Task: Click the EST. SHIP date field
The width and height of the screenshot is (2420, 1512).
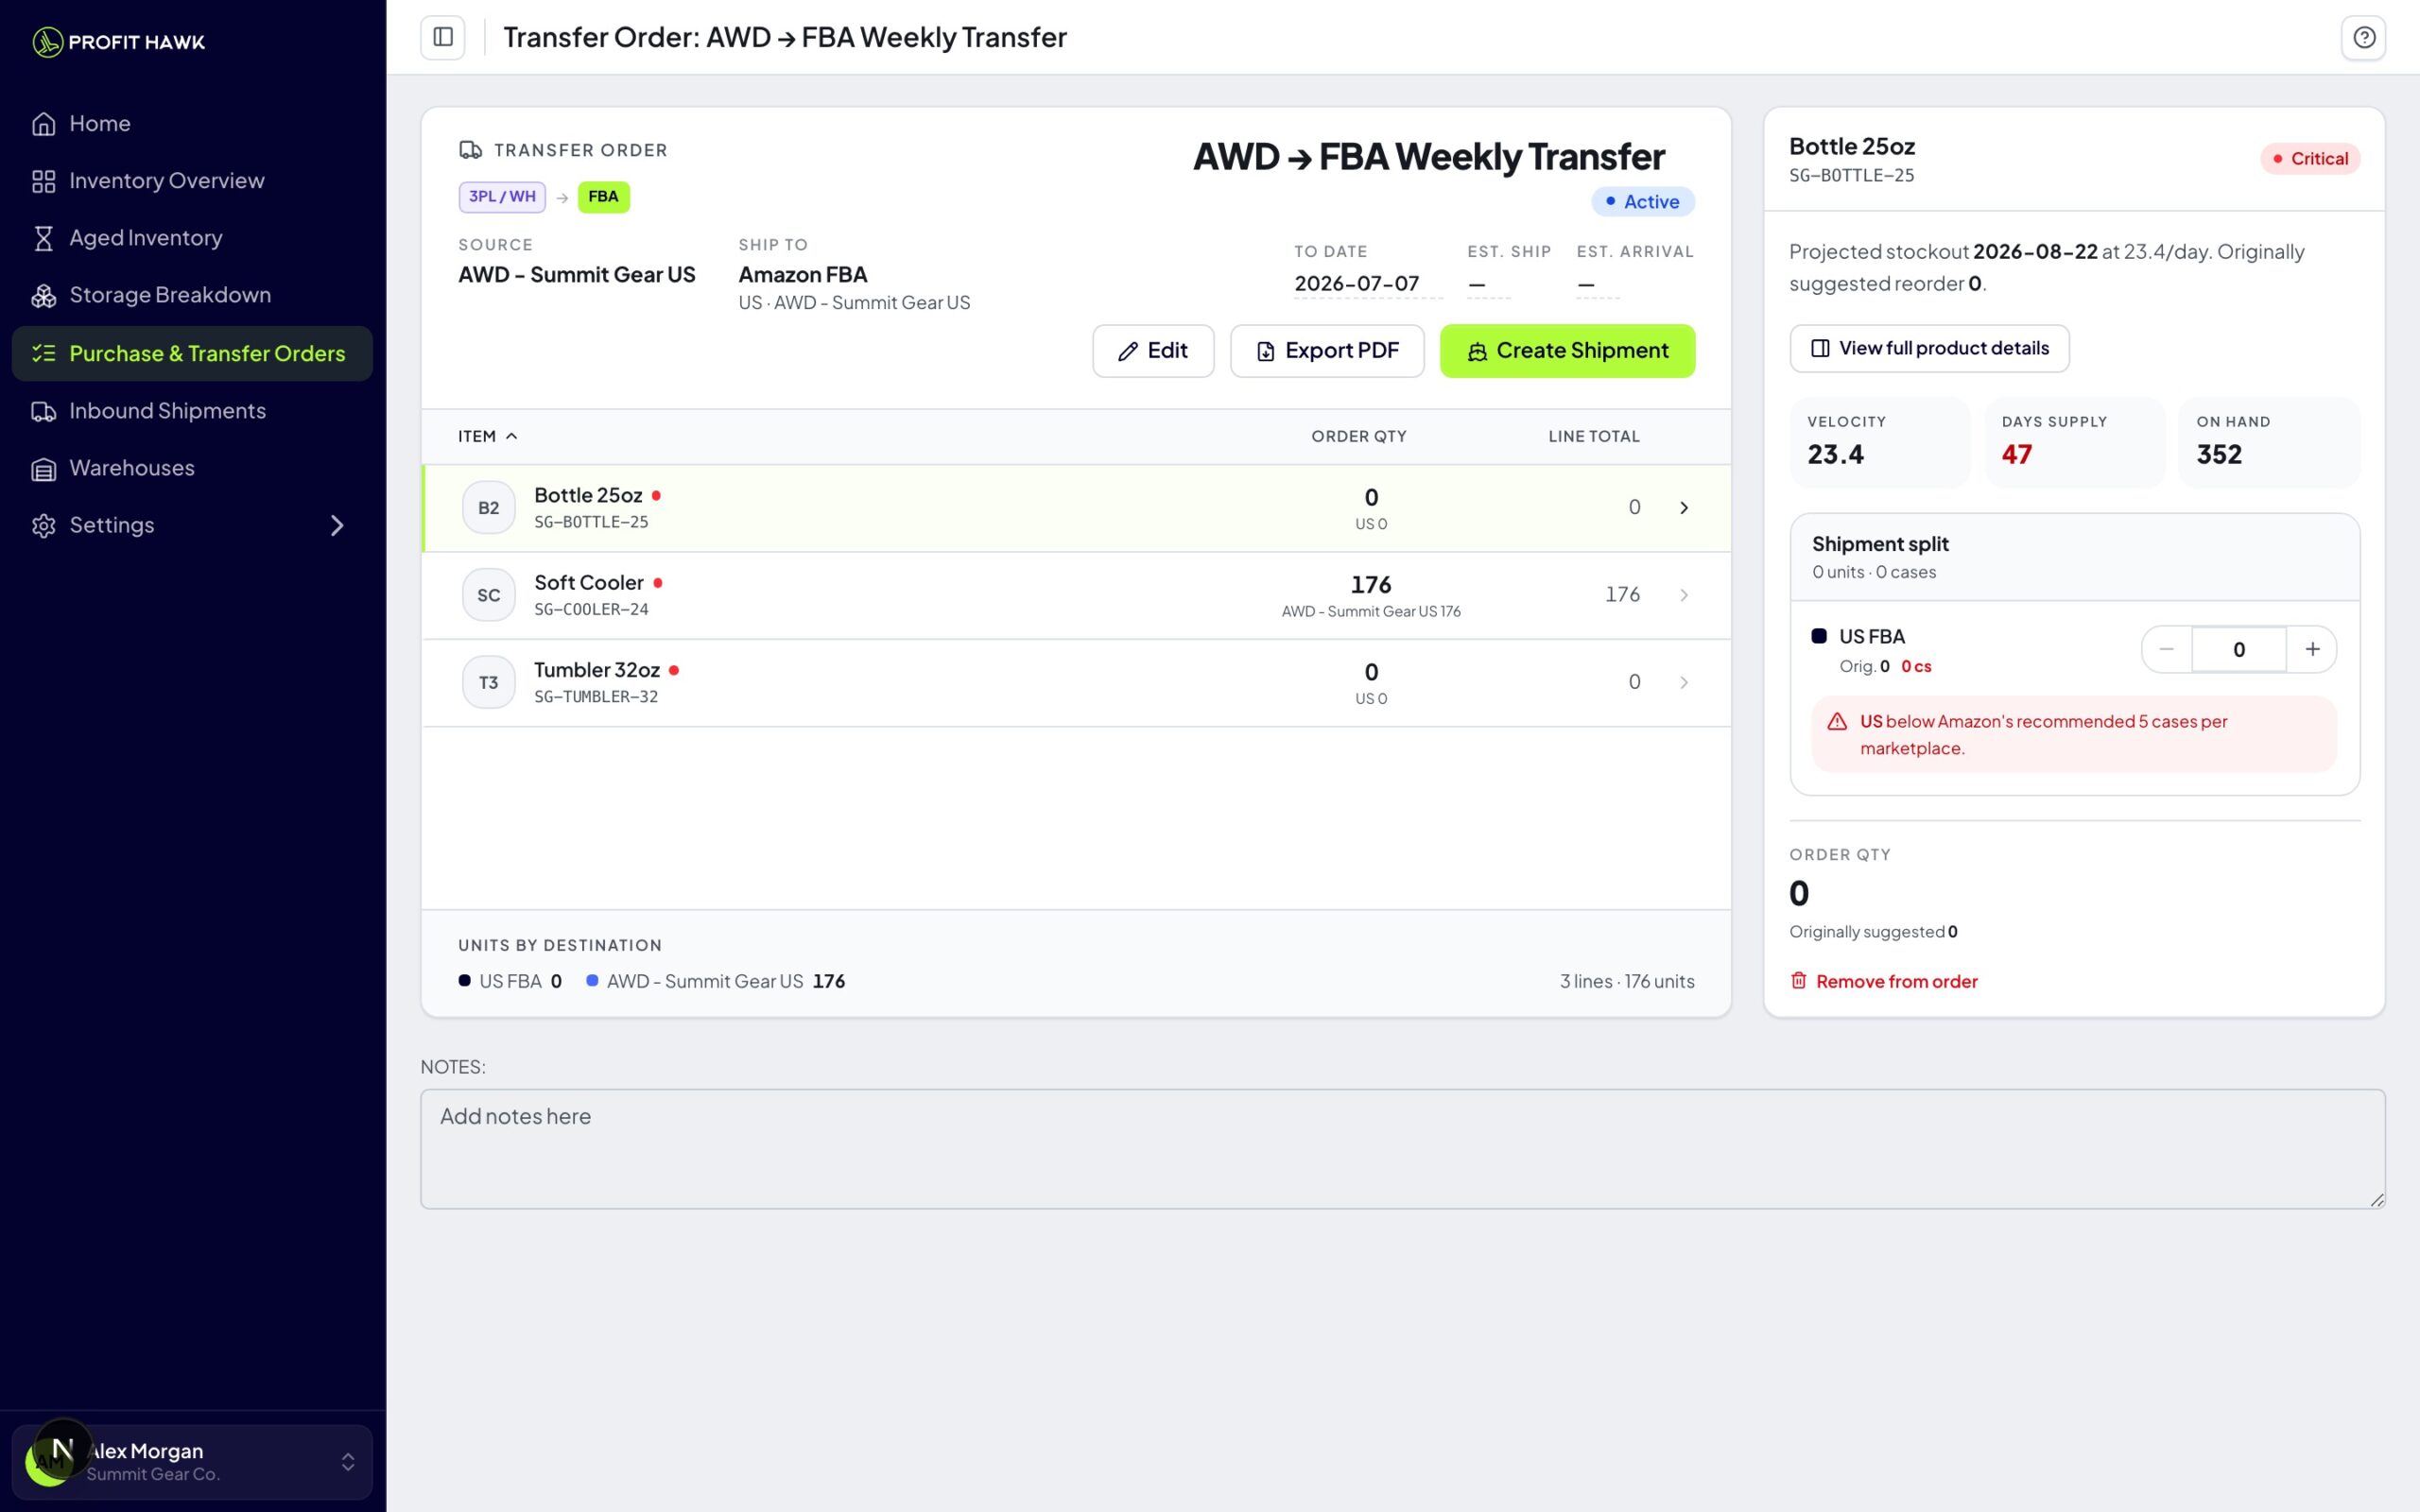Action: (x=1488, y=284)
